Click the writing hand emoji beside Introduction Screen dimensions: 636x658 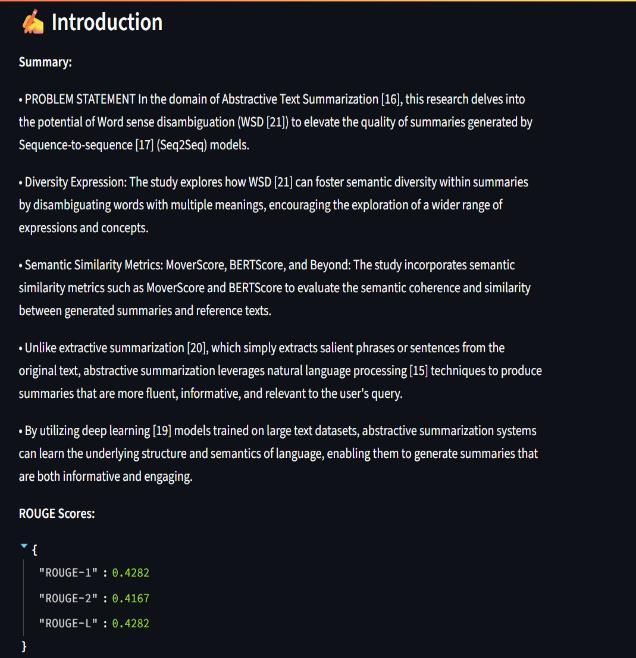tap(32, 22)
